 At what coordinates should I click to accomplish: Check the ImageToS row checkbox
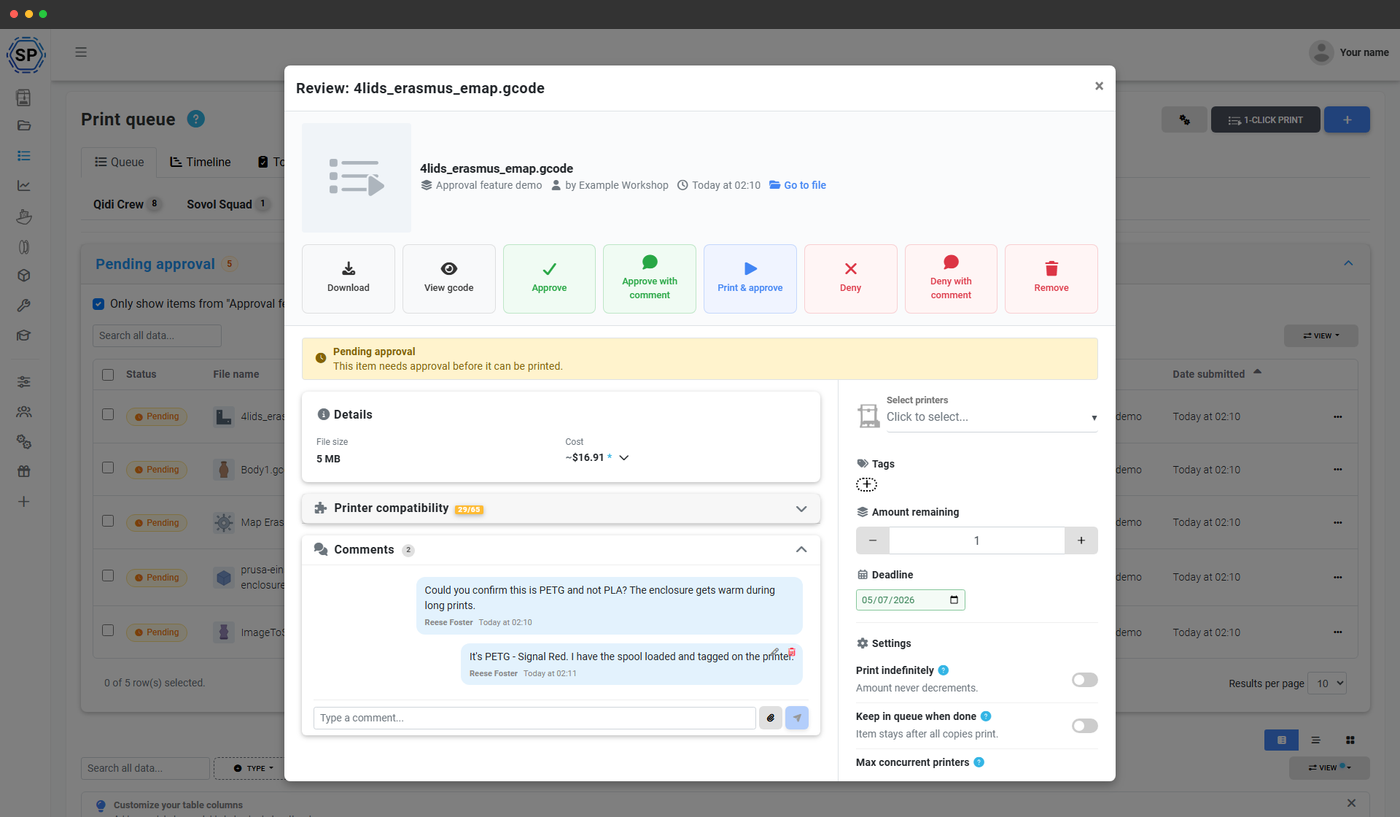(108, 631)
